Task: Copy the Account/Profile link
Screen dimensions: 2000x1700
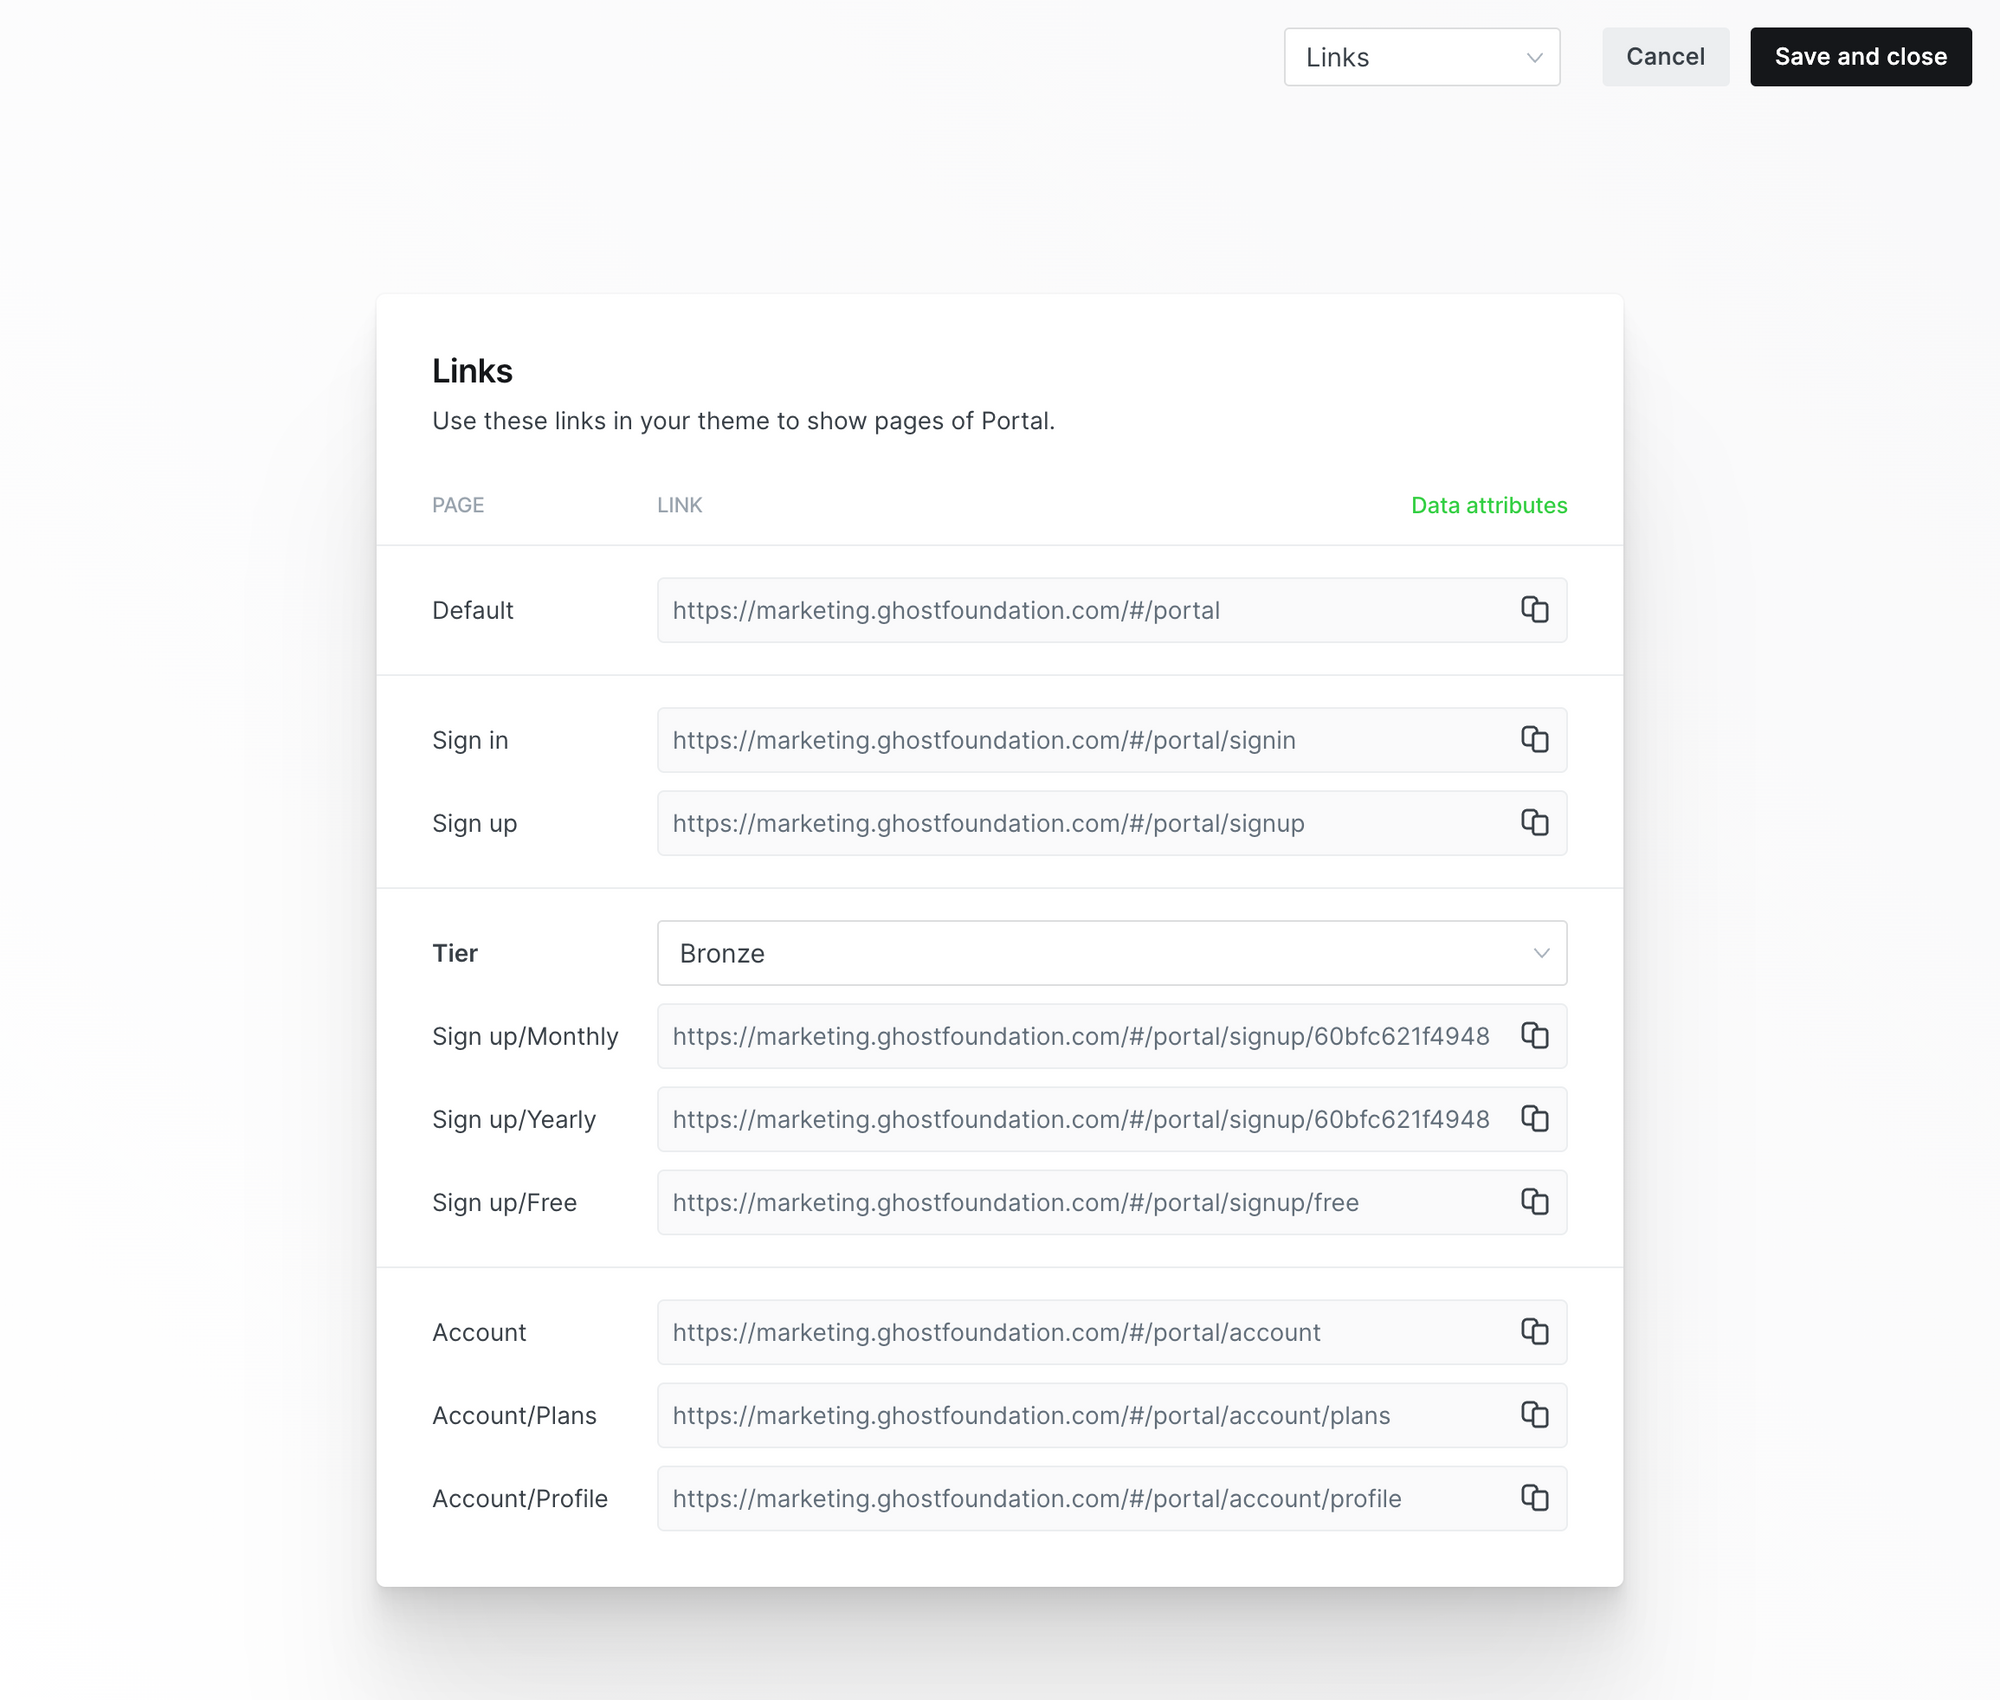Action: 1534,1498
